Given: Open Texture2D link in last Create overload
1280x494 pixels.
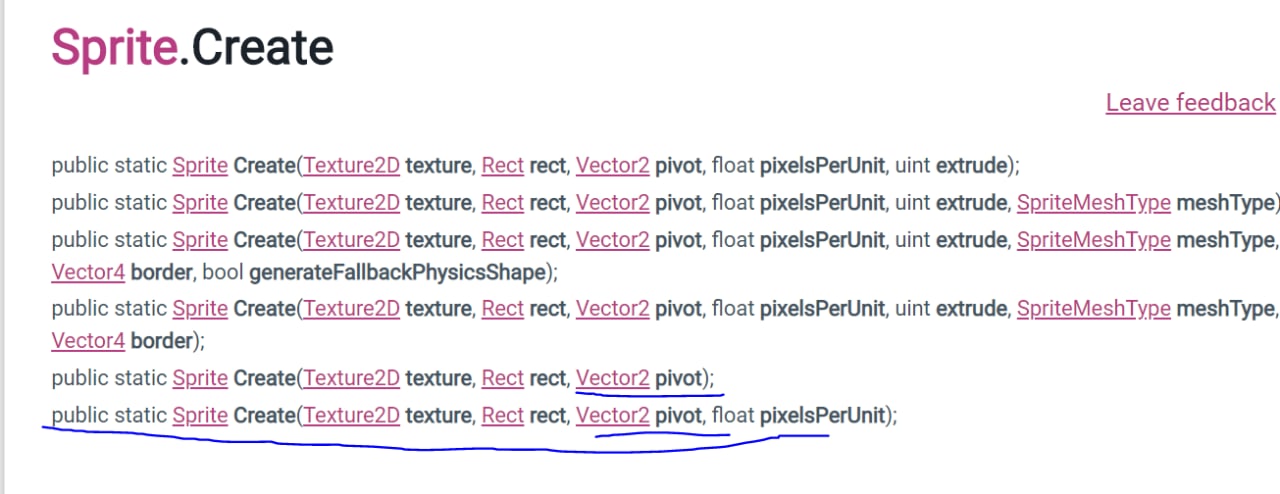Looking at the screenshot, I should [352, 415].
